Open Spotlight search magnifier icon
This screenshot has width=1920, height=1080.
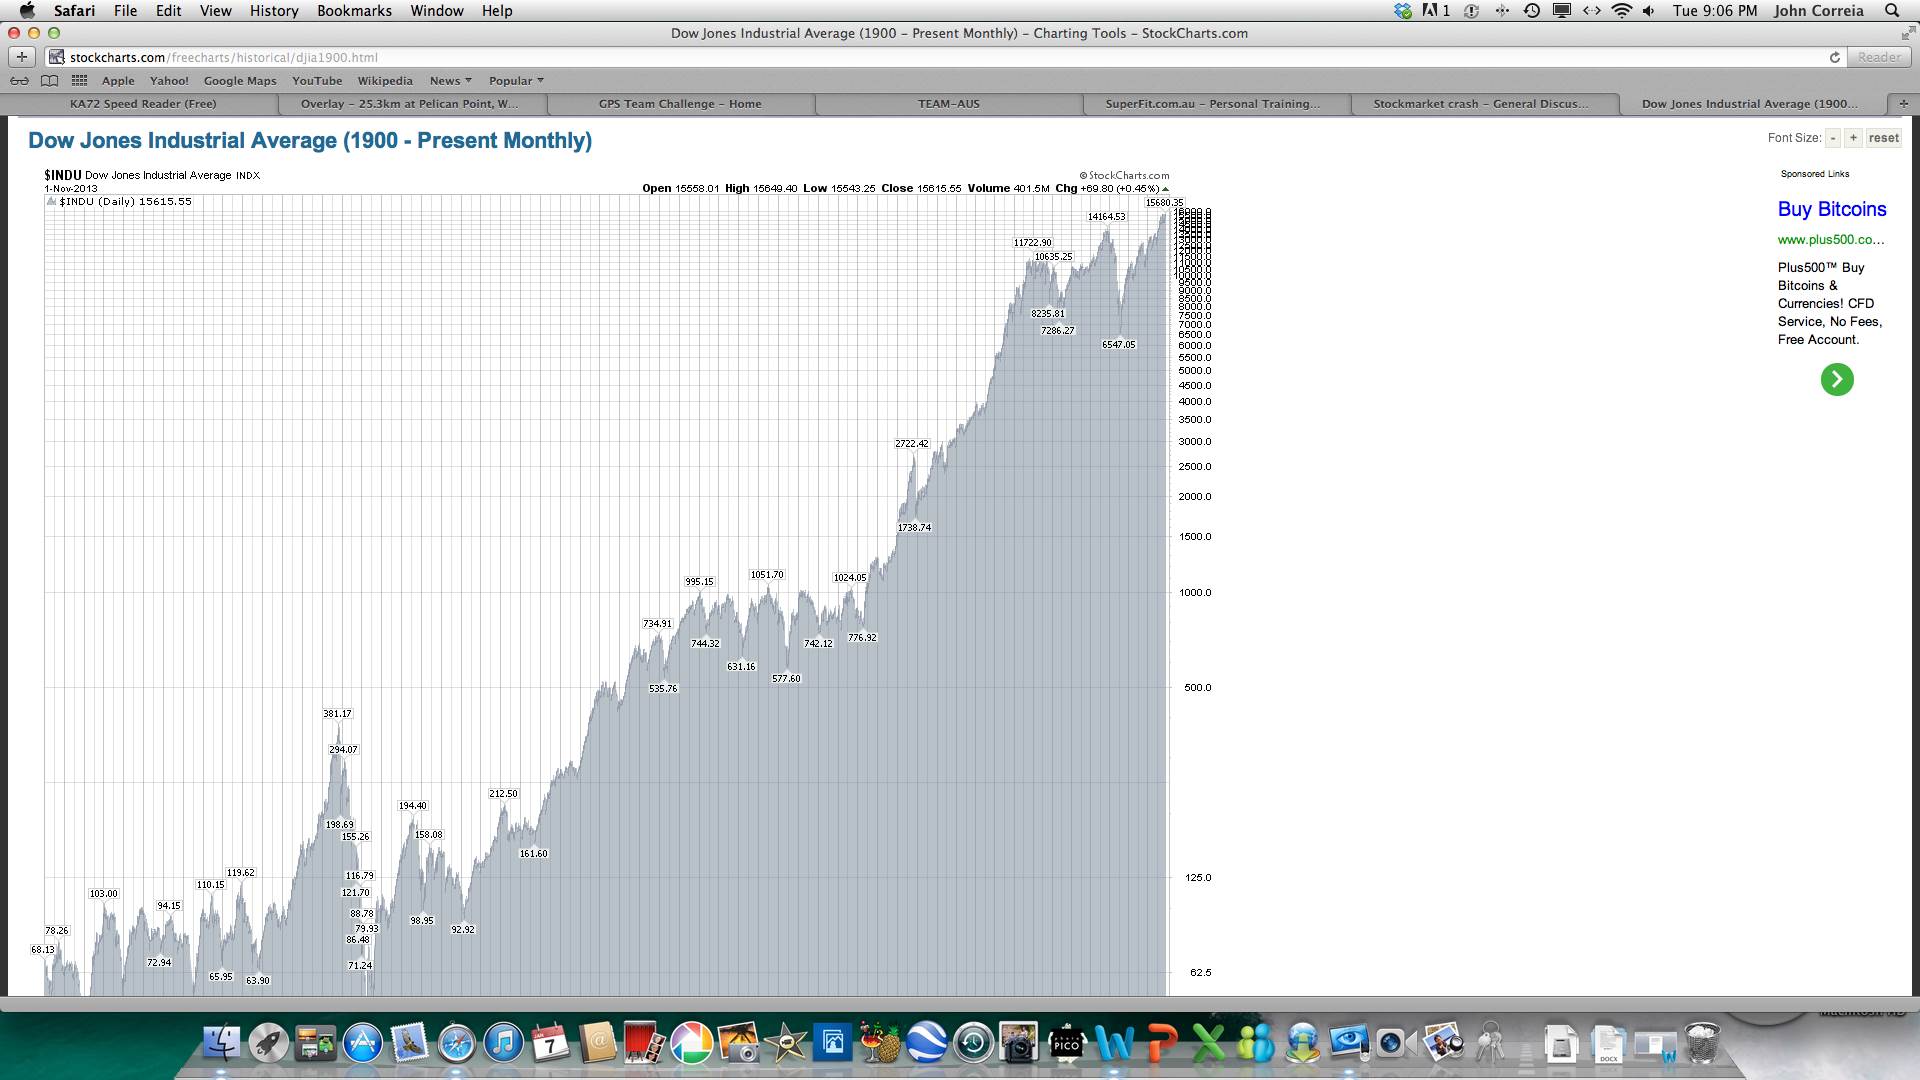[x=1892, y=11]
